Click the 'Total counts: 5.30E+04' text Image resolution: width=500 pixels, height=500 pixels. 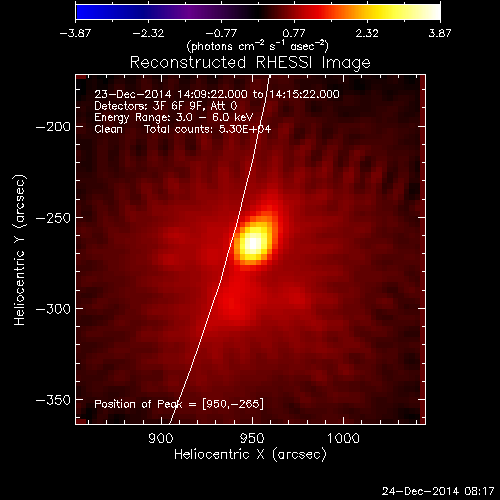[x=207, y=129]
